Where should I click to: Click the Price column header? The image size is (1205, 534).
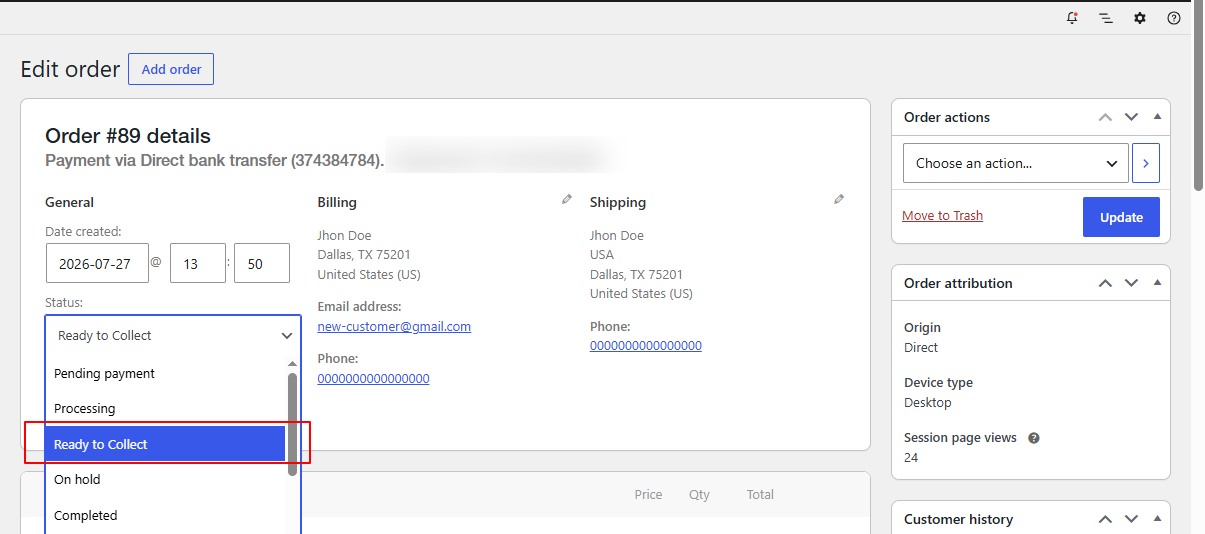648,494
